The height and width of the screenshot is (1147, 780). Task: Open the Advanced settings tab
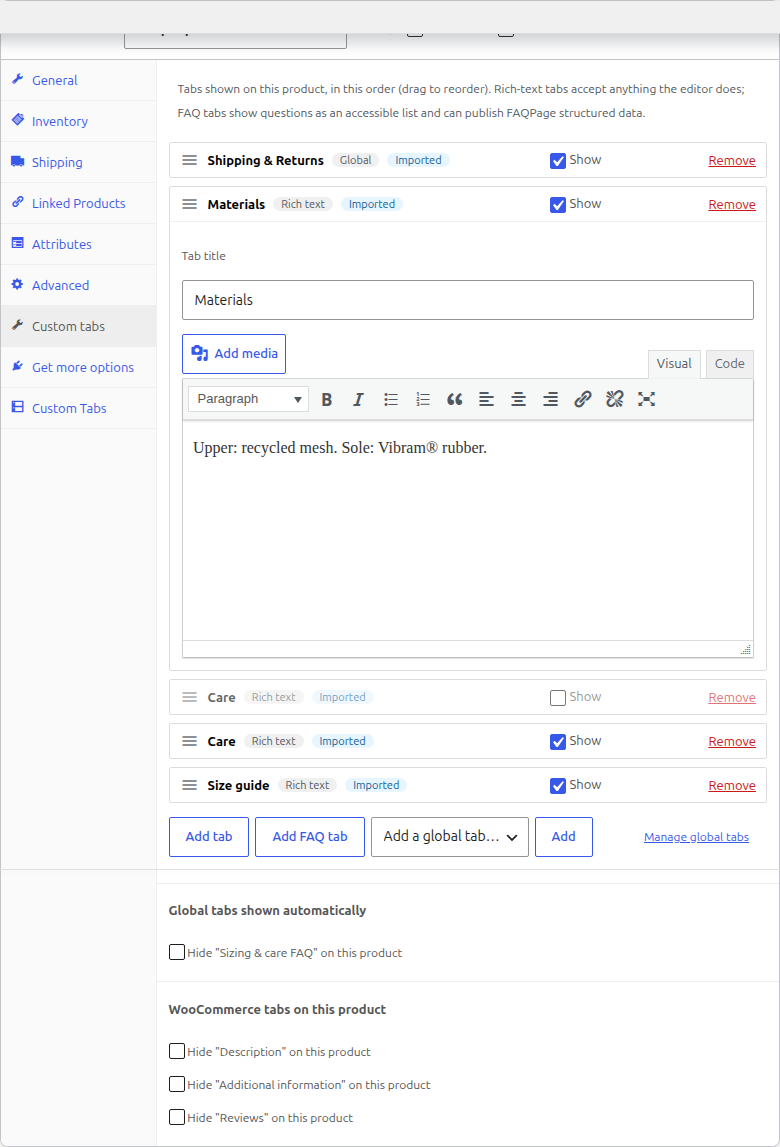click(78, 285)
